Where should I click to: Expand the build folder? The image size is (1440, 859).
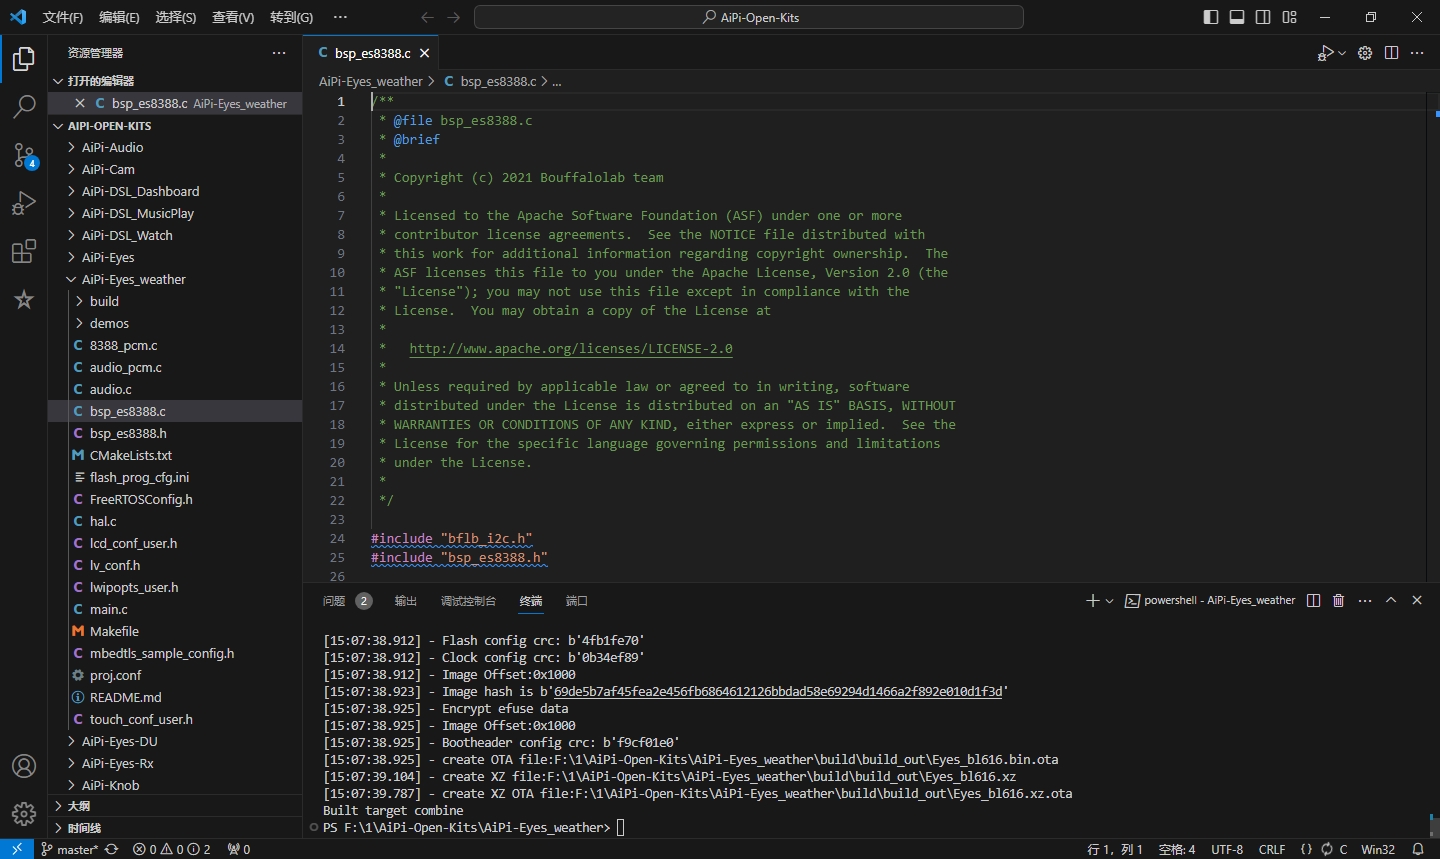pos(175,301)
